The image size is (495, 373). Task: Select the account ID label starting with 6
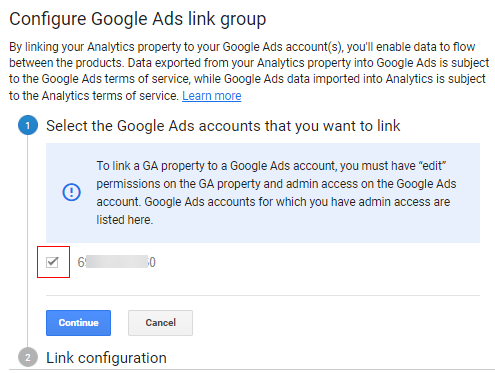pyautogui.click(x=116, y=262)
